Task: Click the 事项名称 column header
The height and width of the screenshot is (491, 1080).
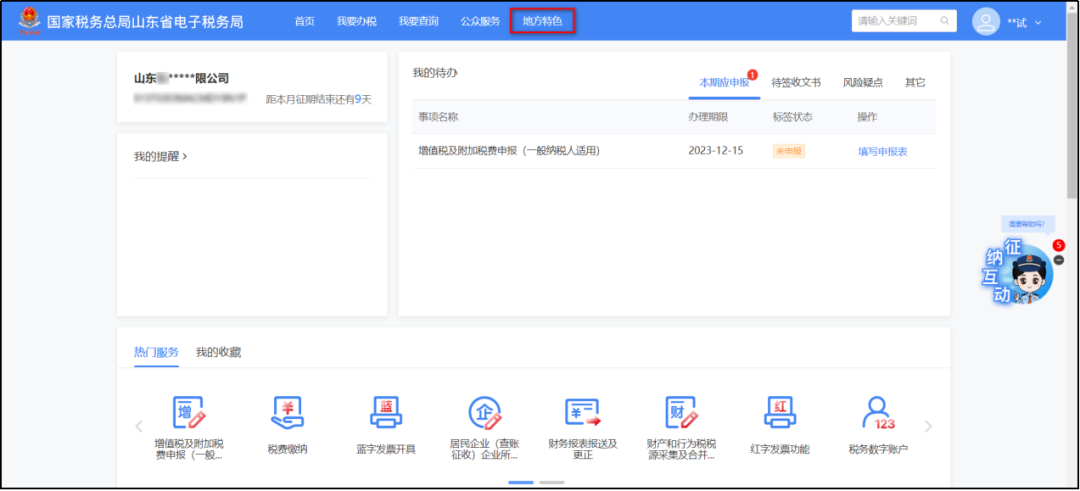Action: pyautogui.click(x=438, y=117)
